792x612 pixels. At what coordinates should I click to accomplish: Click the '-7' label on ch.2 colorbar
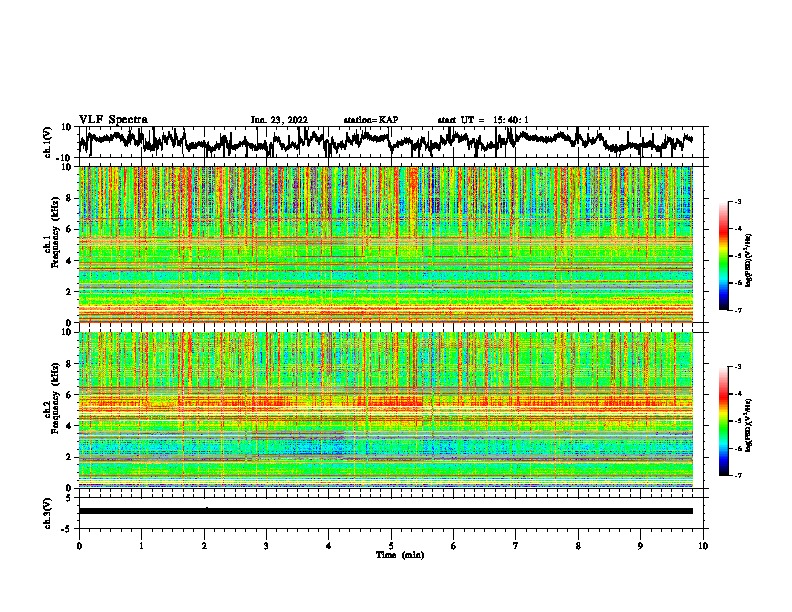point(738,475)
